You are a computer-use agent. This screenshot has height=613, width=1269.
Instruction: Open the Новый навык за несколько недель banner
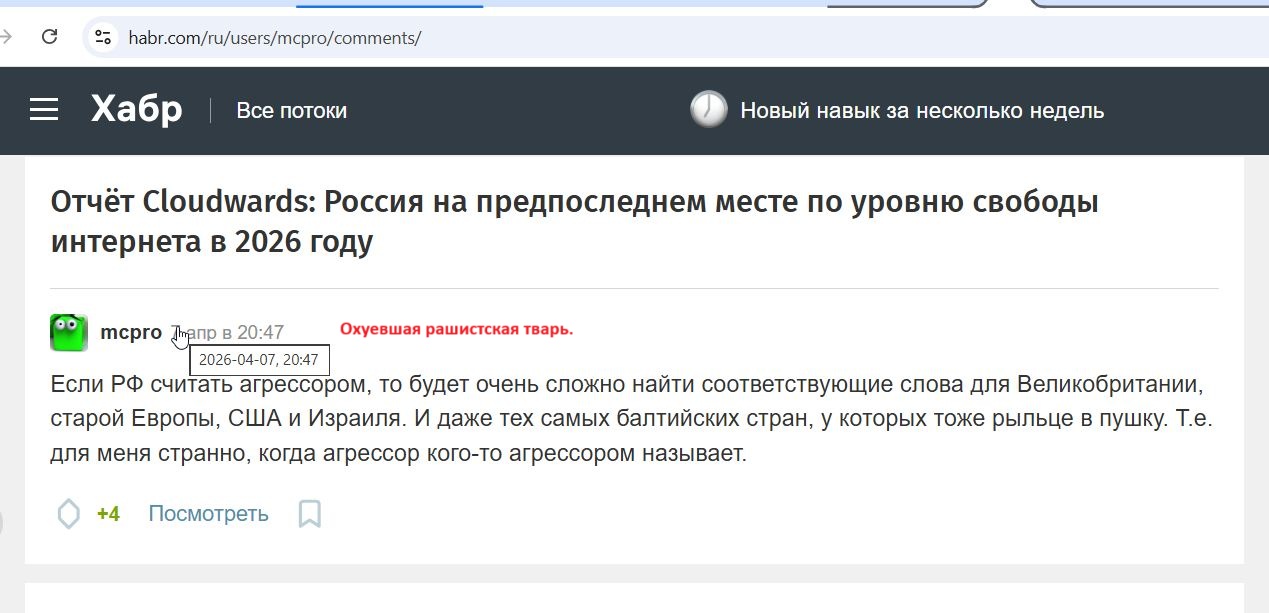point(922,111)
